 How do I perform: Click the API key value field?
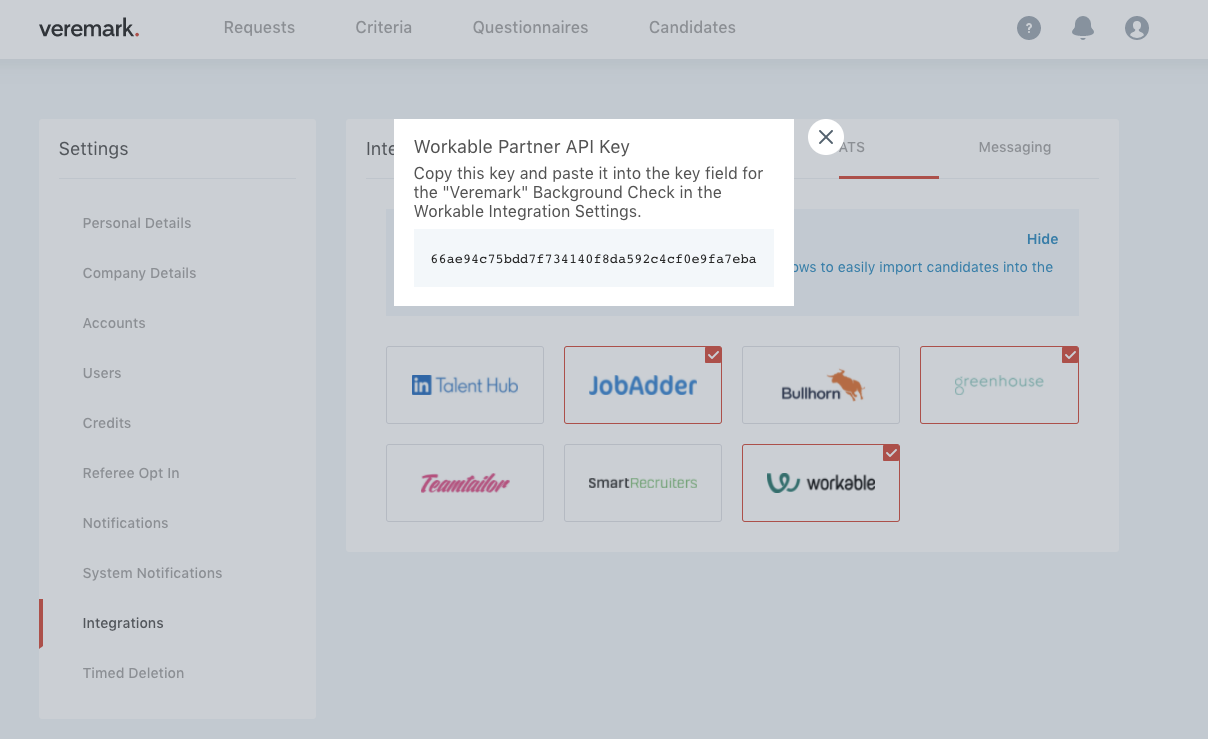point(594,258)
